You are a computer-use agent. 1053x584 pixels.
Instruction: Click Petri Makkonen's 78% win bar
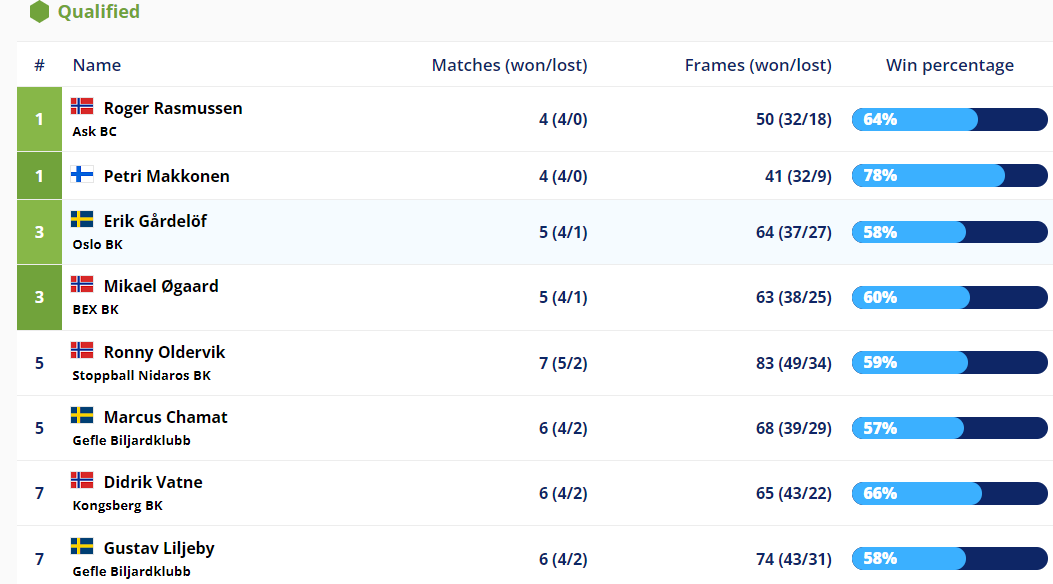(950, 176)
